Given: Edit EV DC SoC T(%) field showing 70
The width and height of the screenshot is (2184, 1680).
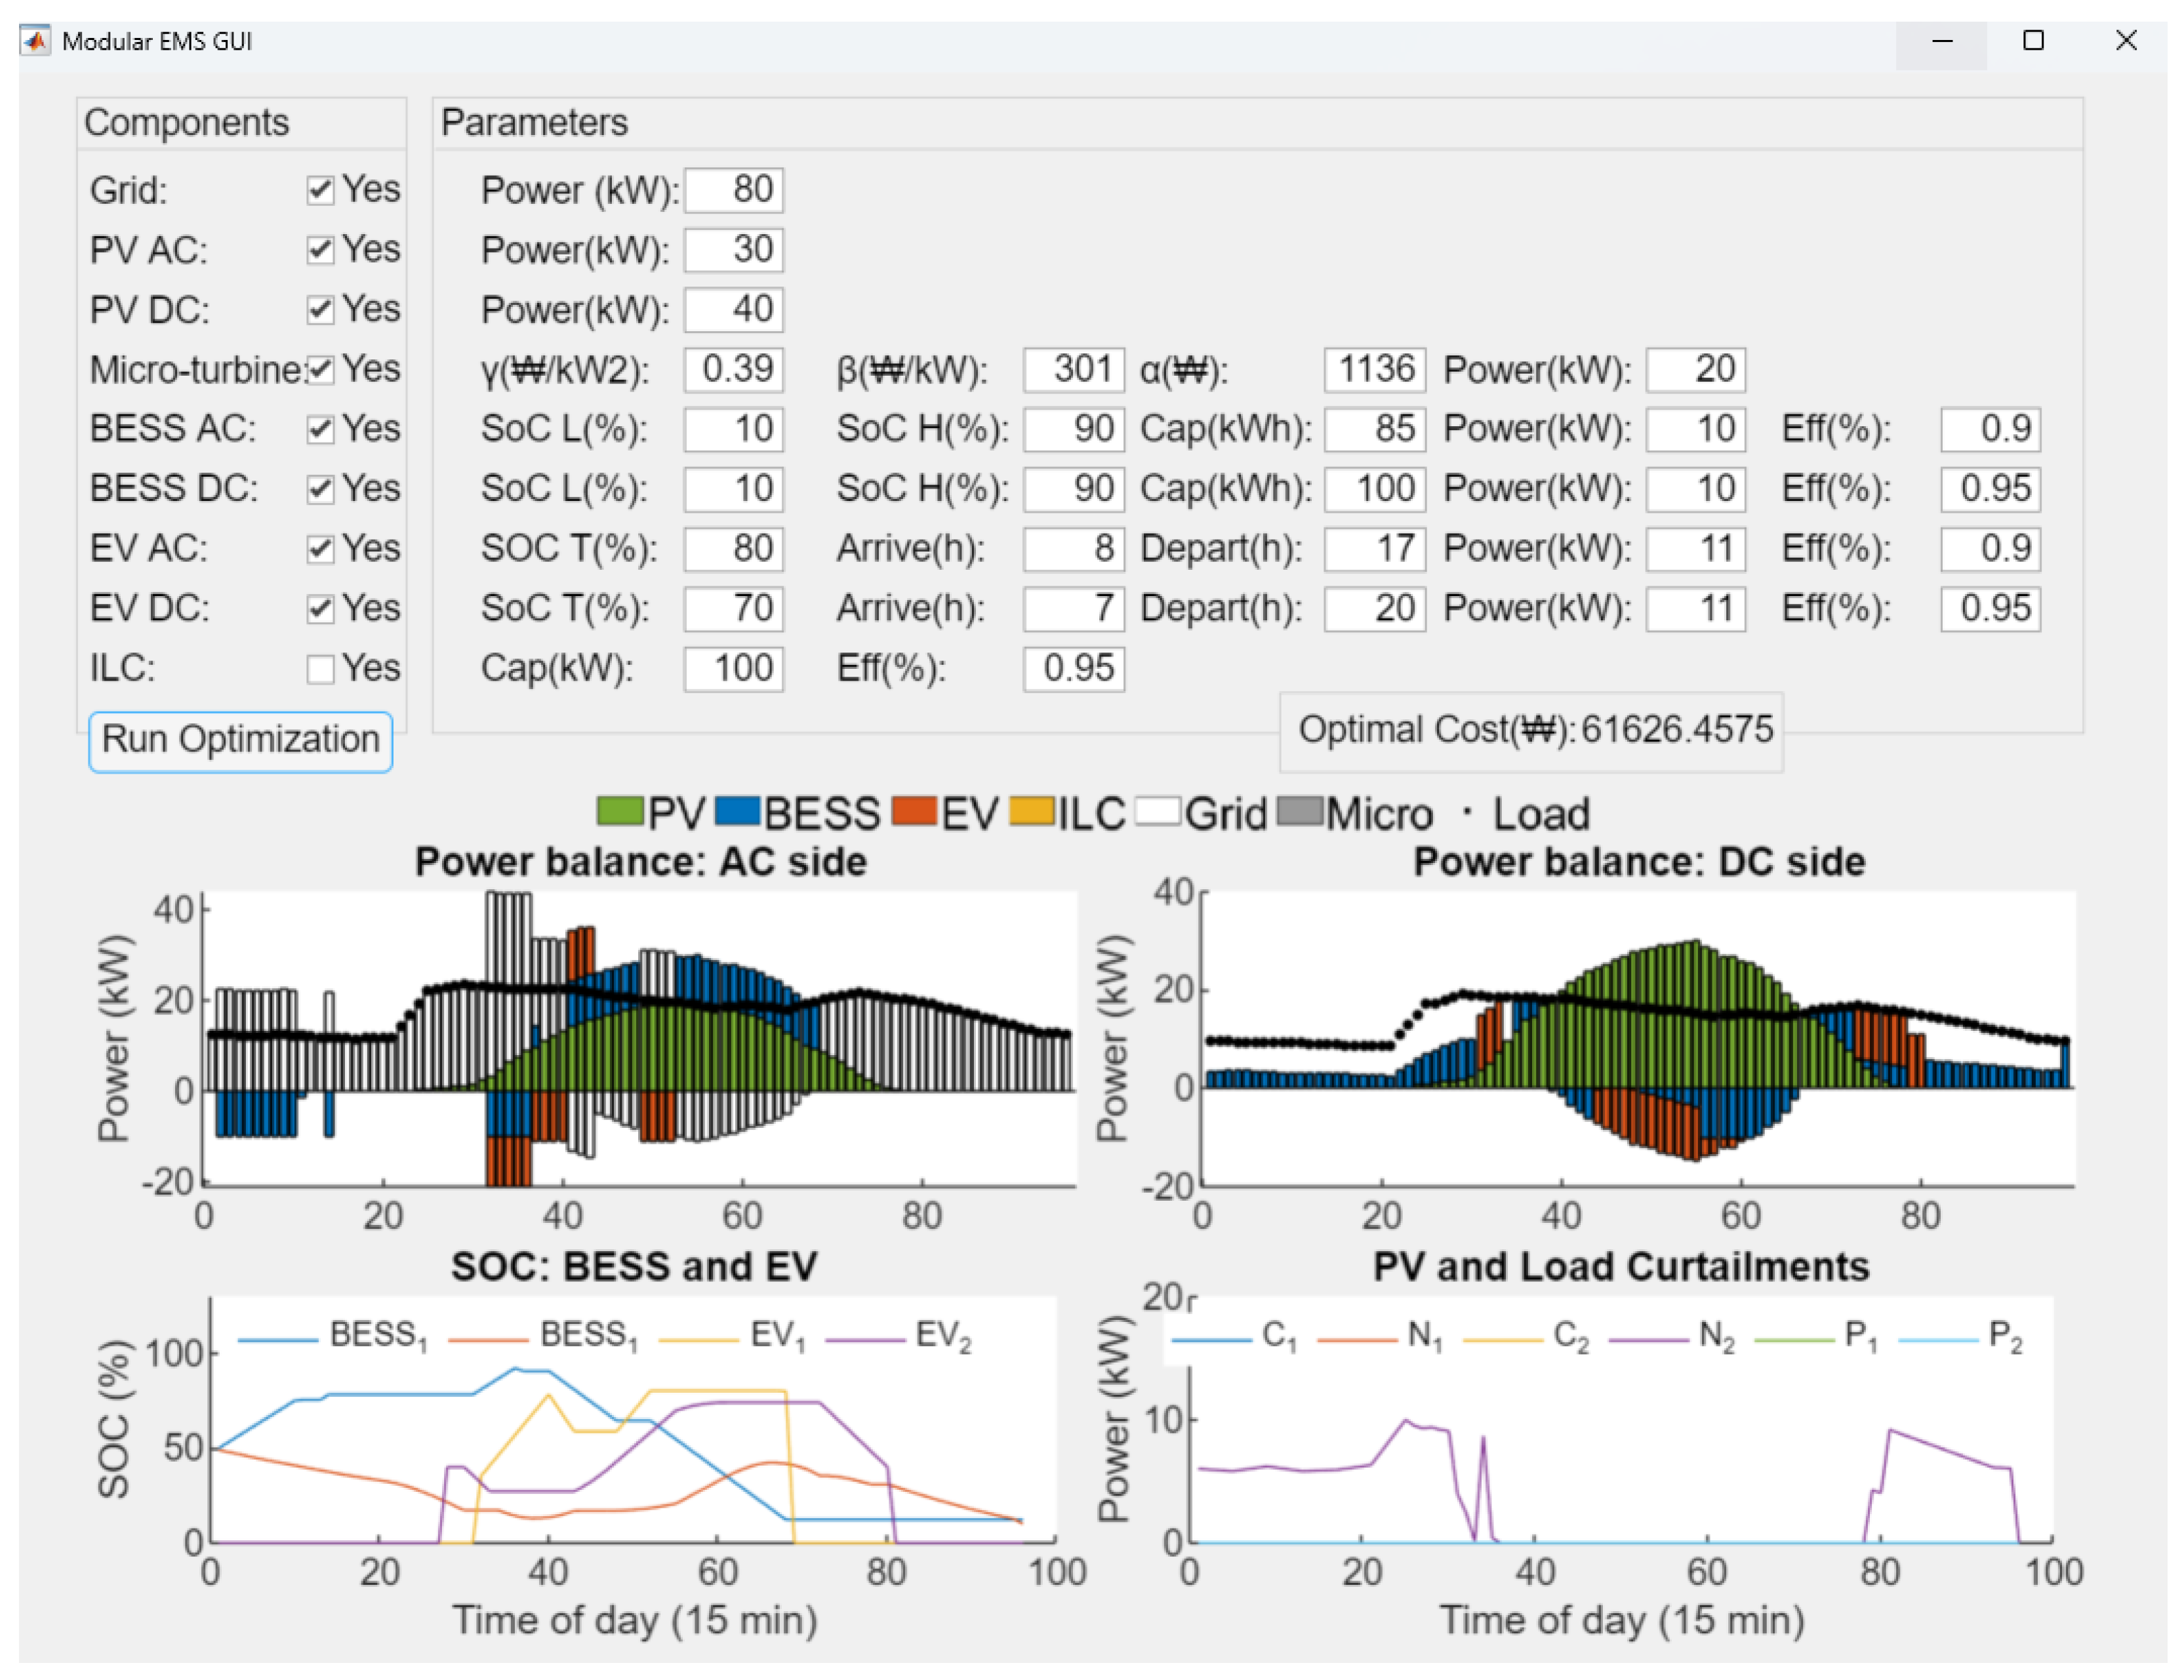Looking at the screenshot, I should tap(734, 609).
